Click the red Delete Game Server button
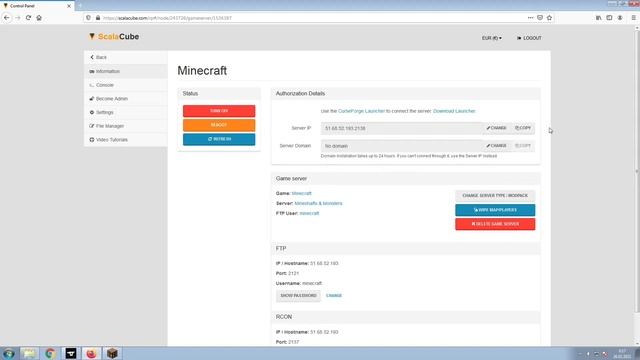640x360 pixels. 495,224
